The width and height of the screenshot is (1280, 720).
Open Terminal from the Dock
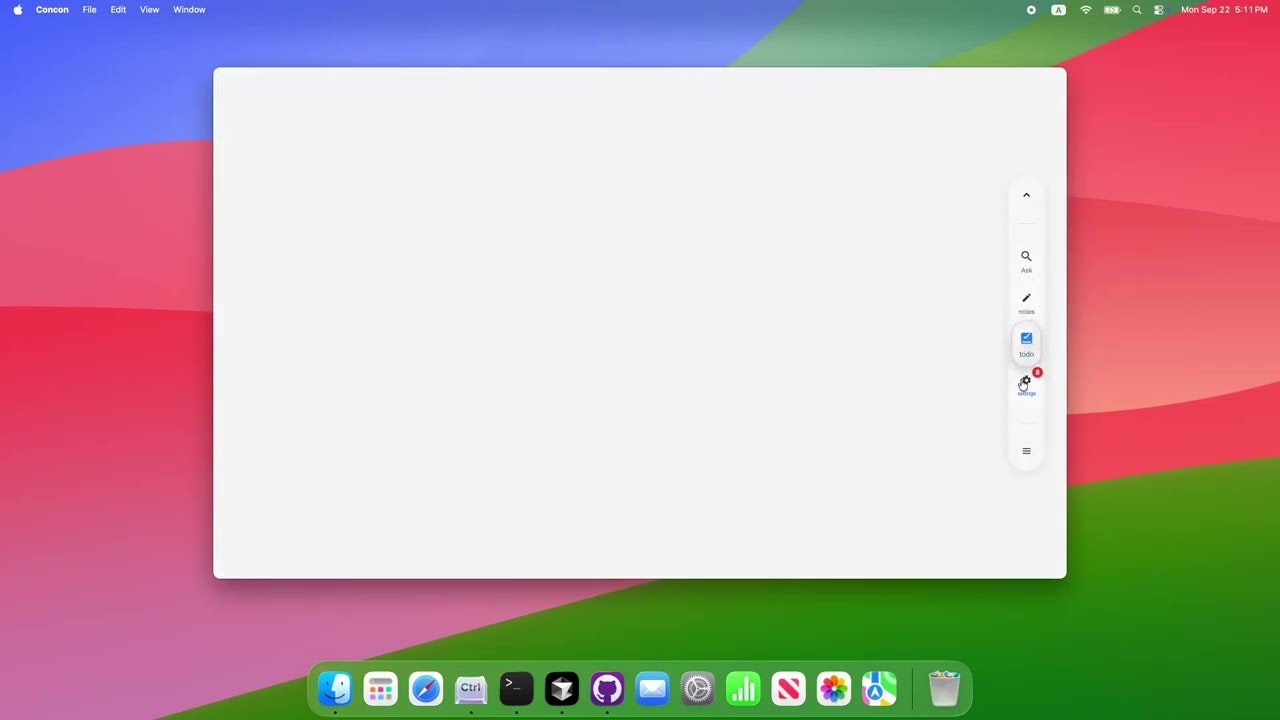(x=516, y=688)
